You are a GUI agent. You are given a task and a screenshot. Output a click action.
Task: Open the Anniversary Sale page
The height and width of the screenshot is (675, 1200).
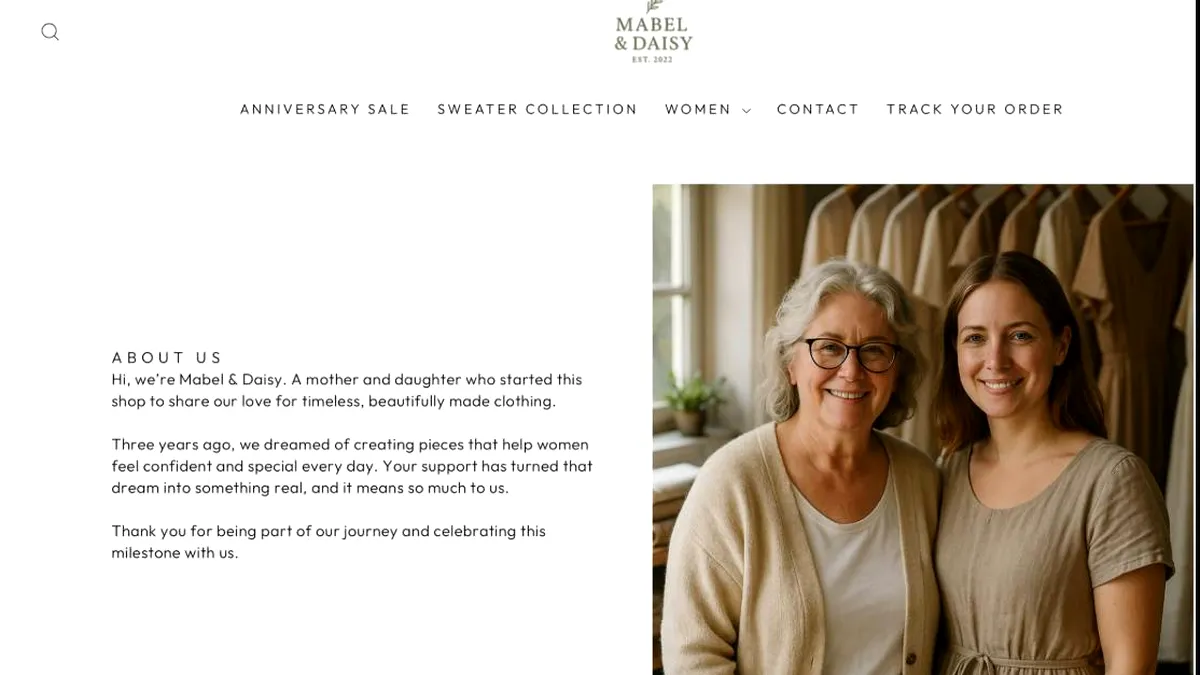point(325,110)
